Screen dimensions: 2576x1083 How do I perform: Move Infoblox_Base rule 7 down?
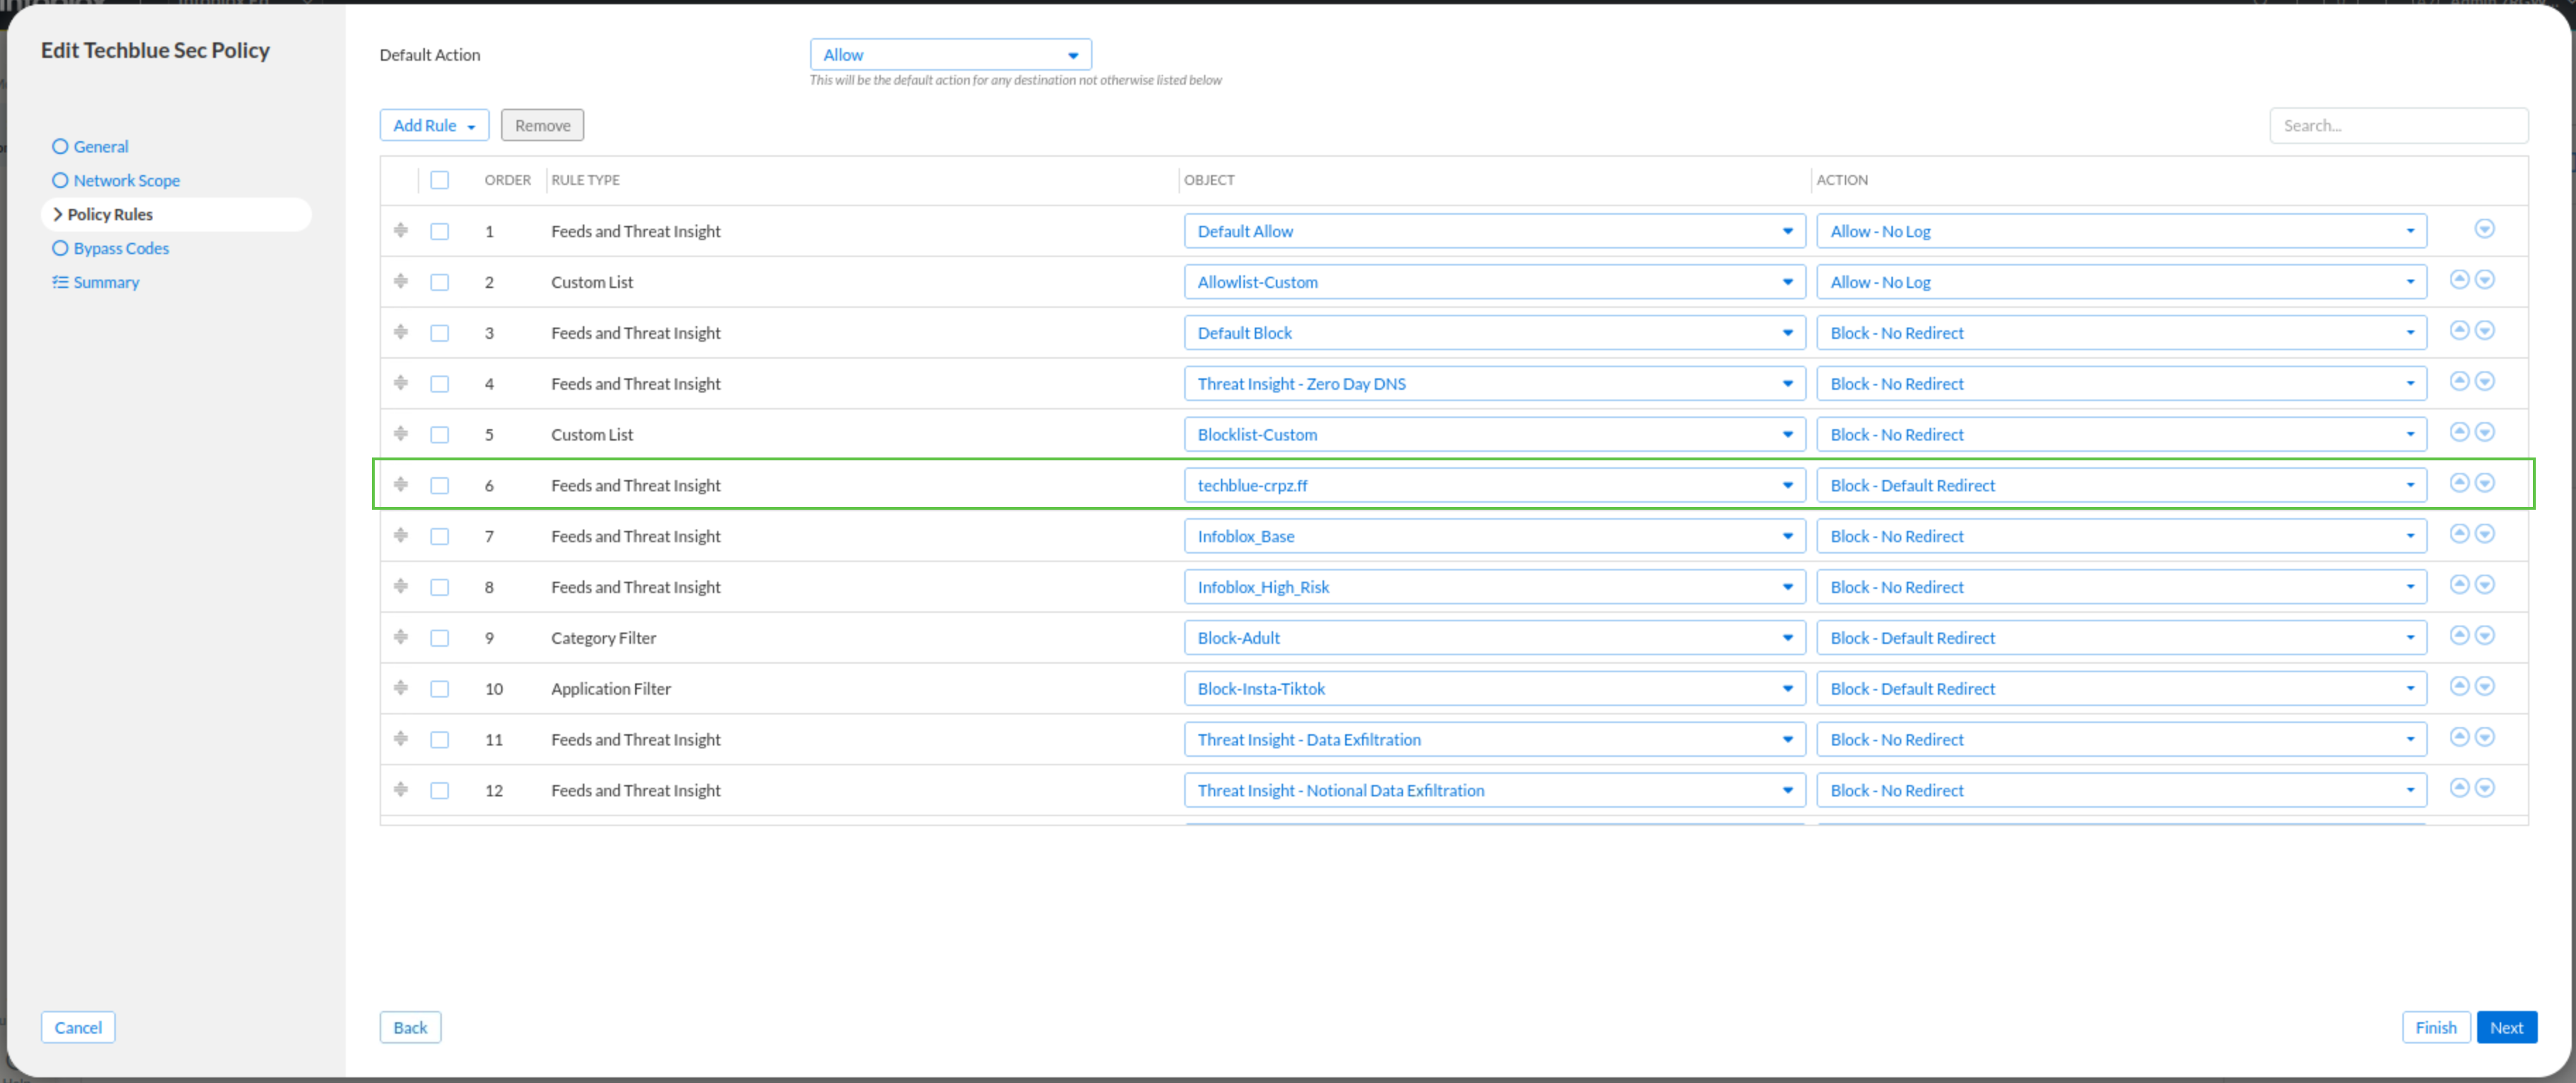coord(2484,534)
